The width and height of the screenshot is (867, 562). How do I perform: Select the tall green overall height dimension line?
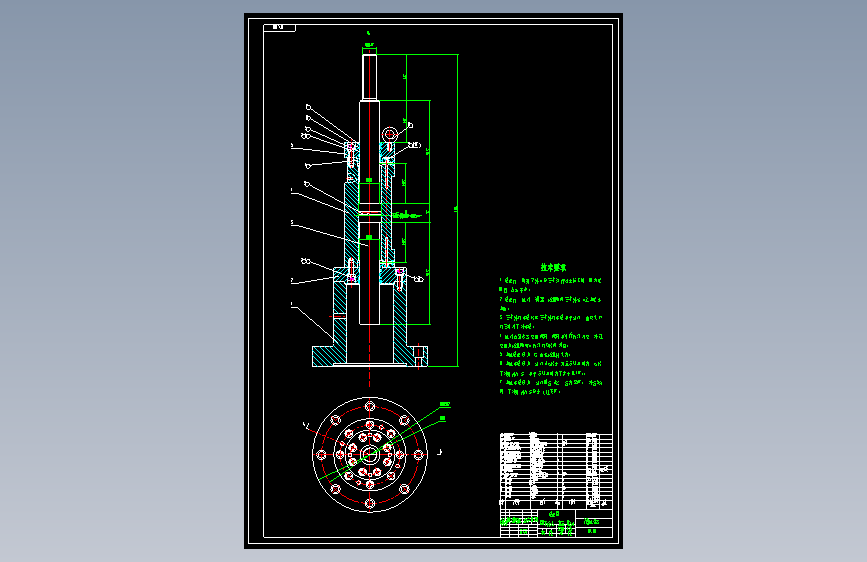point(457,210)
